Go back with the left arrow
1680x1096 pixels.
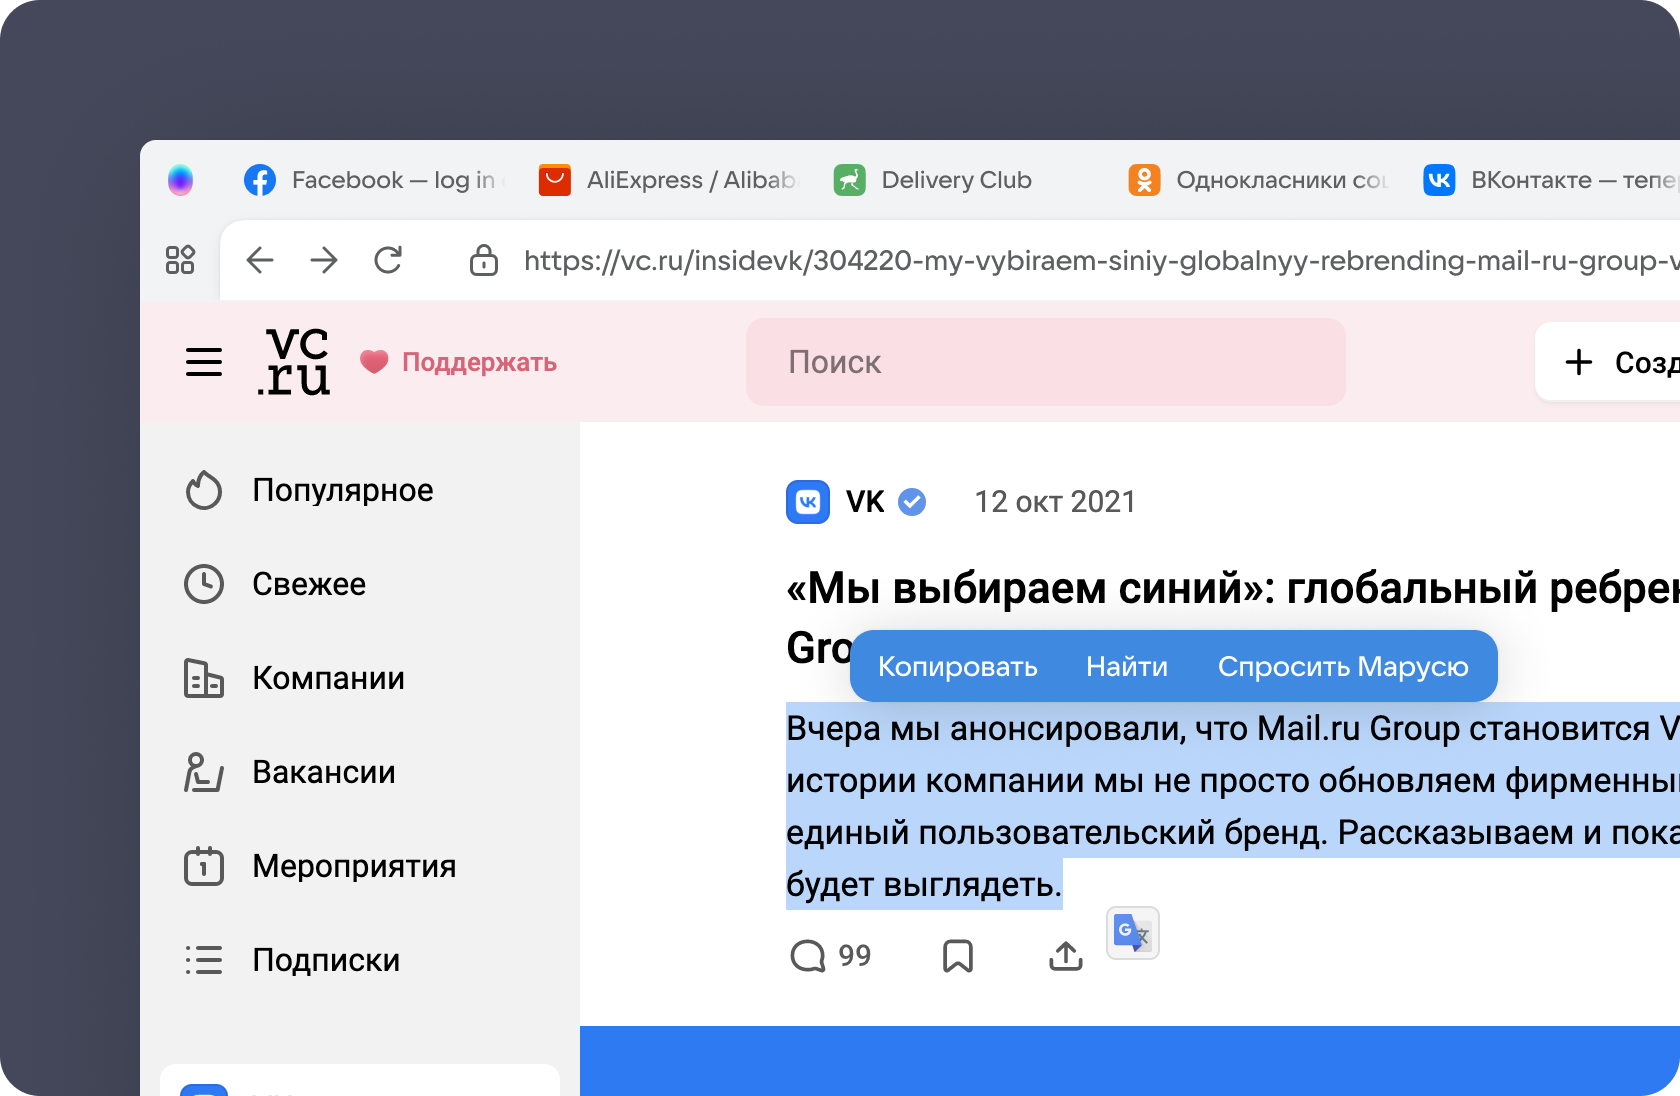tap(260, 260)
